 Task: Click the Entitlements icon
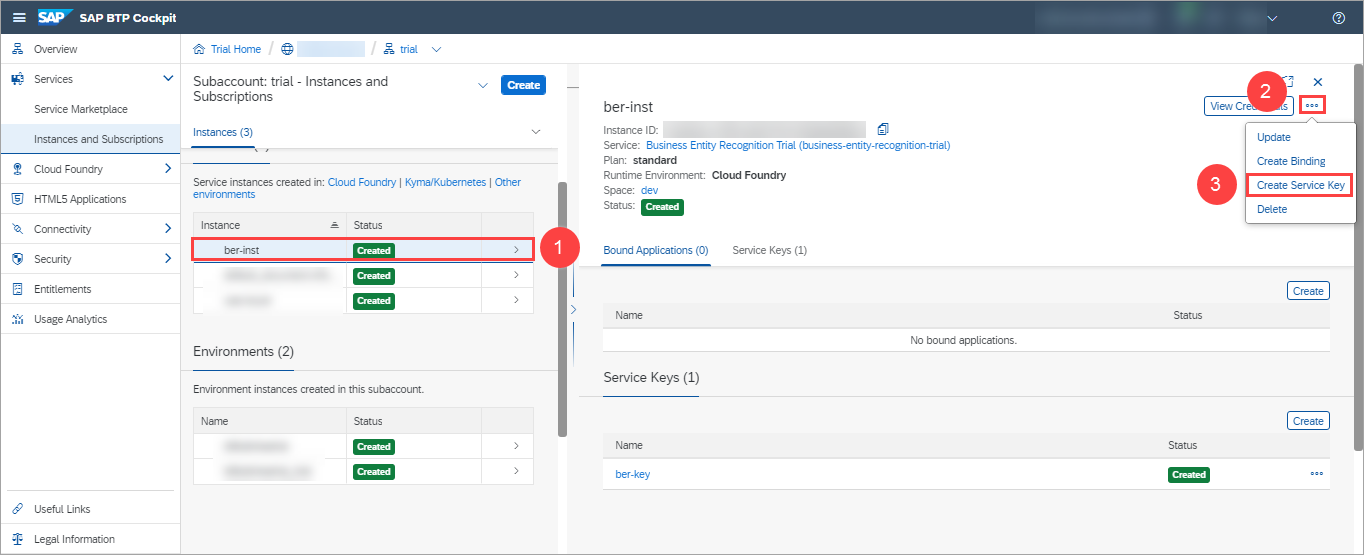[17, 289]
